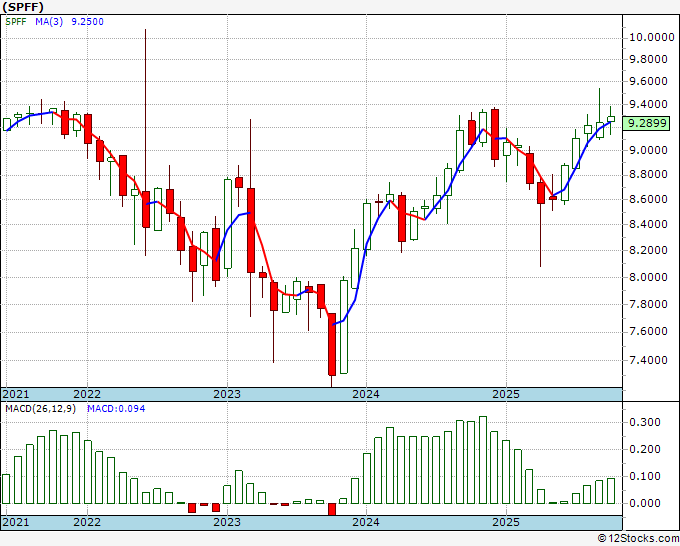Click 2024 on the MACD timeline
This screenshot has height=546, width=680.
[x=366, y=522]
